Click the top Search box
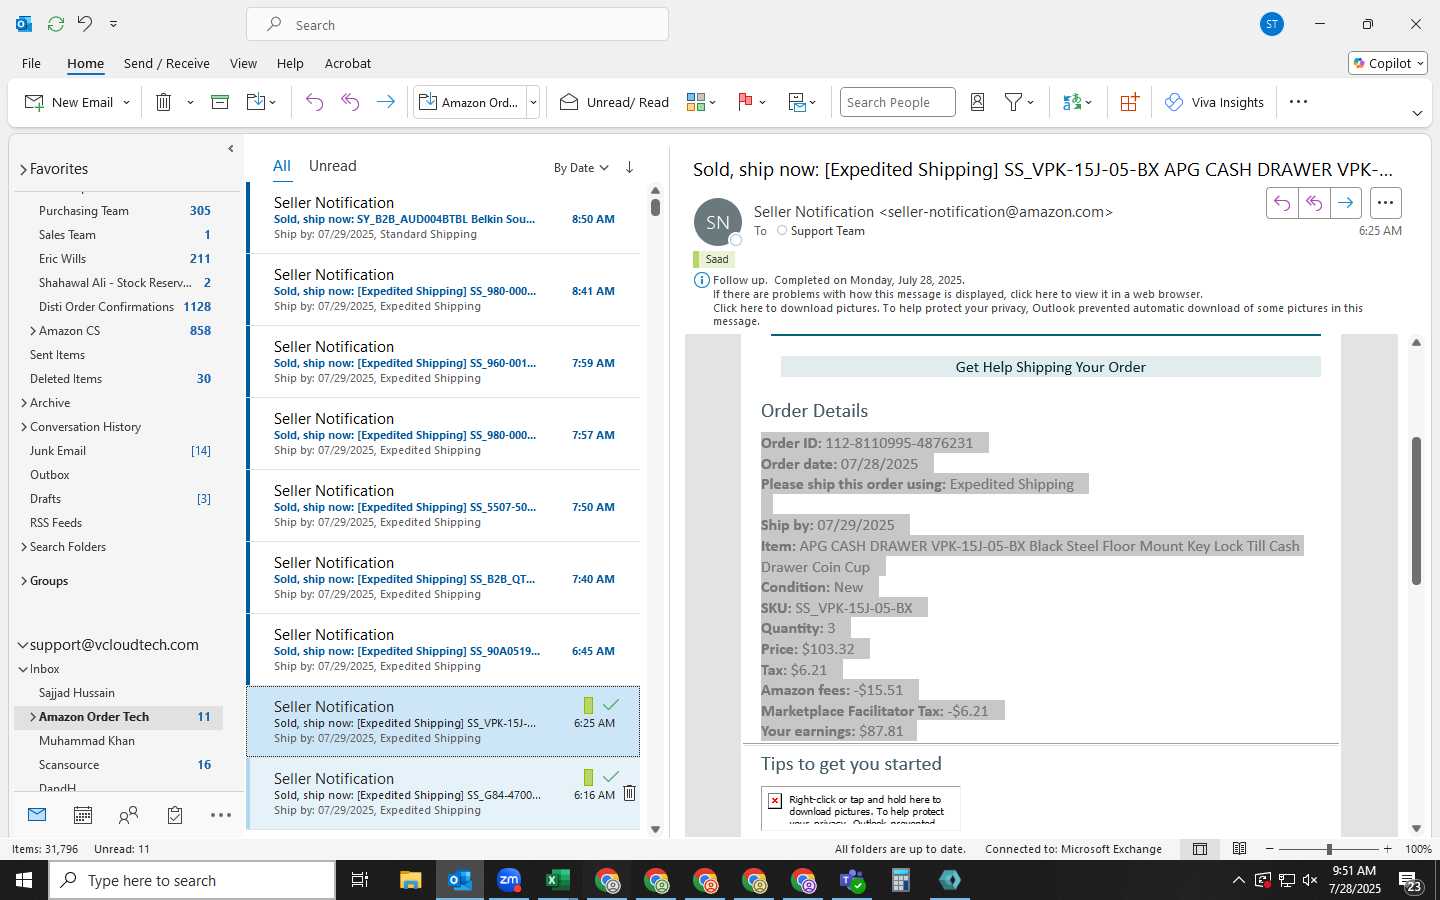This screenshot has height=900, width=1440. coord(458,24)
